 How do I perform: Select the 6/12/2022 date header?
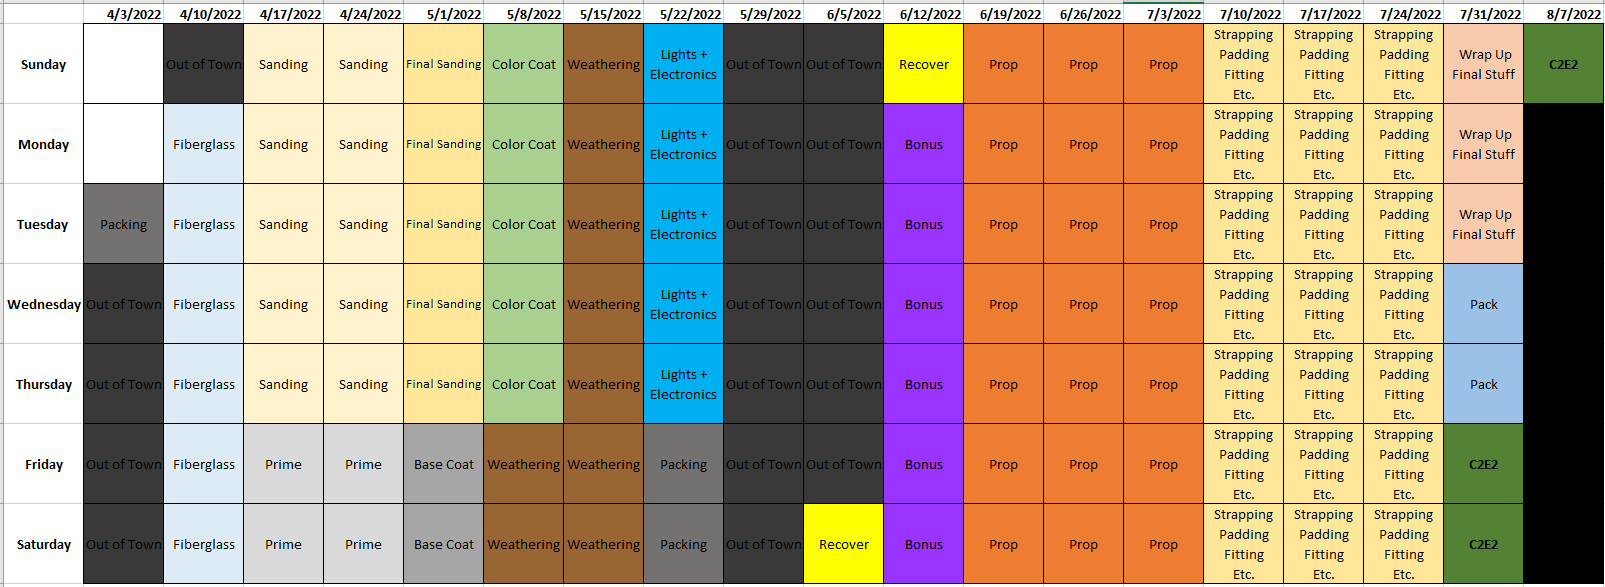coord(923,14)
